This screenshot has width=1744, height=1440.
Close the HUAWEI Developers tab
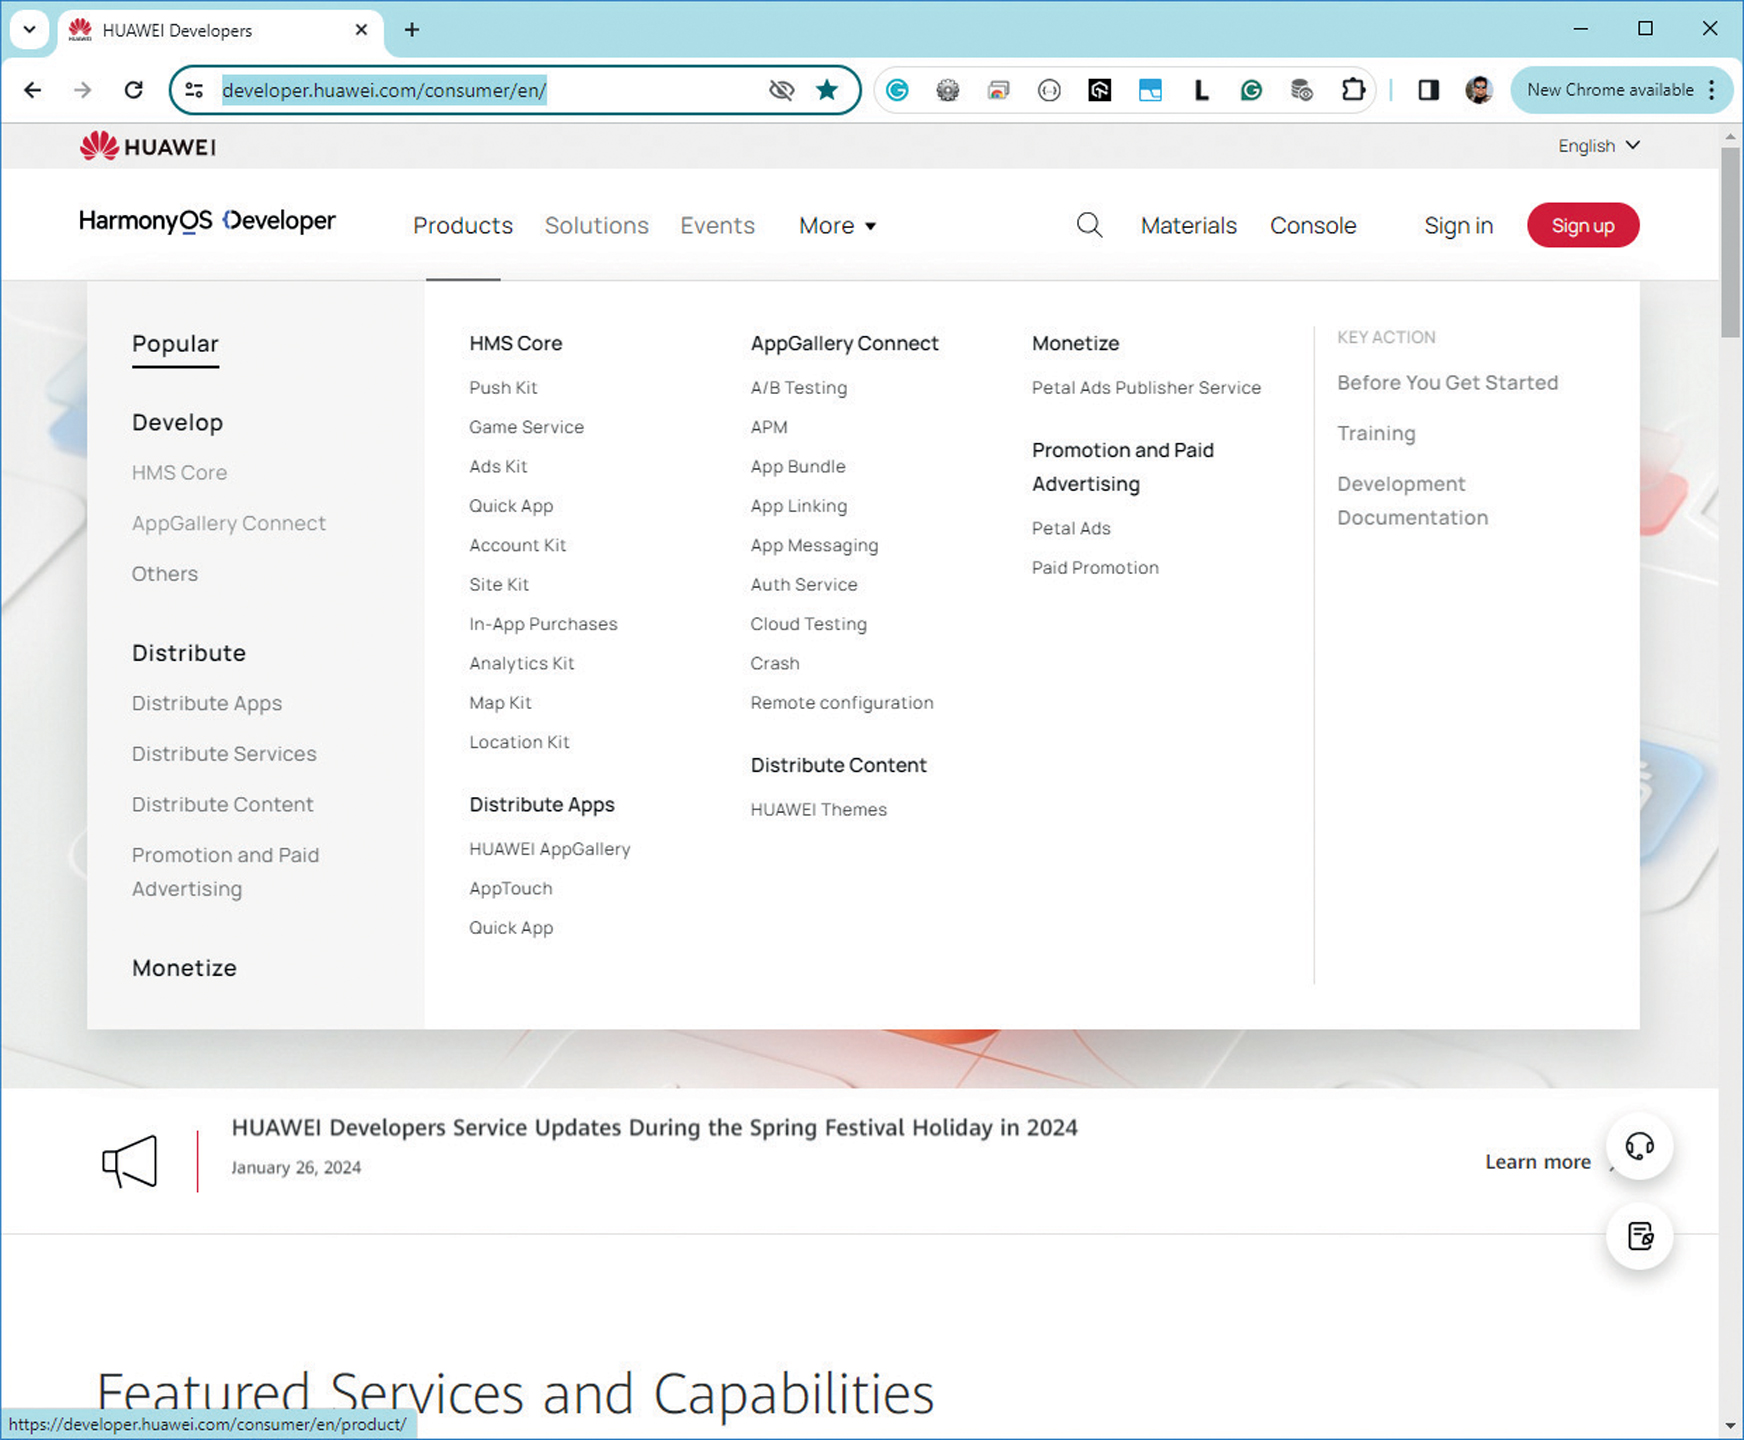coord(361,29)
